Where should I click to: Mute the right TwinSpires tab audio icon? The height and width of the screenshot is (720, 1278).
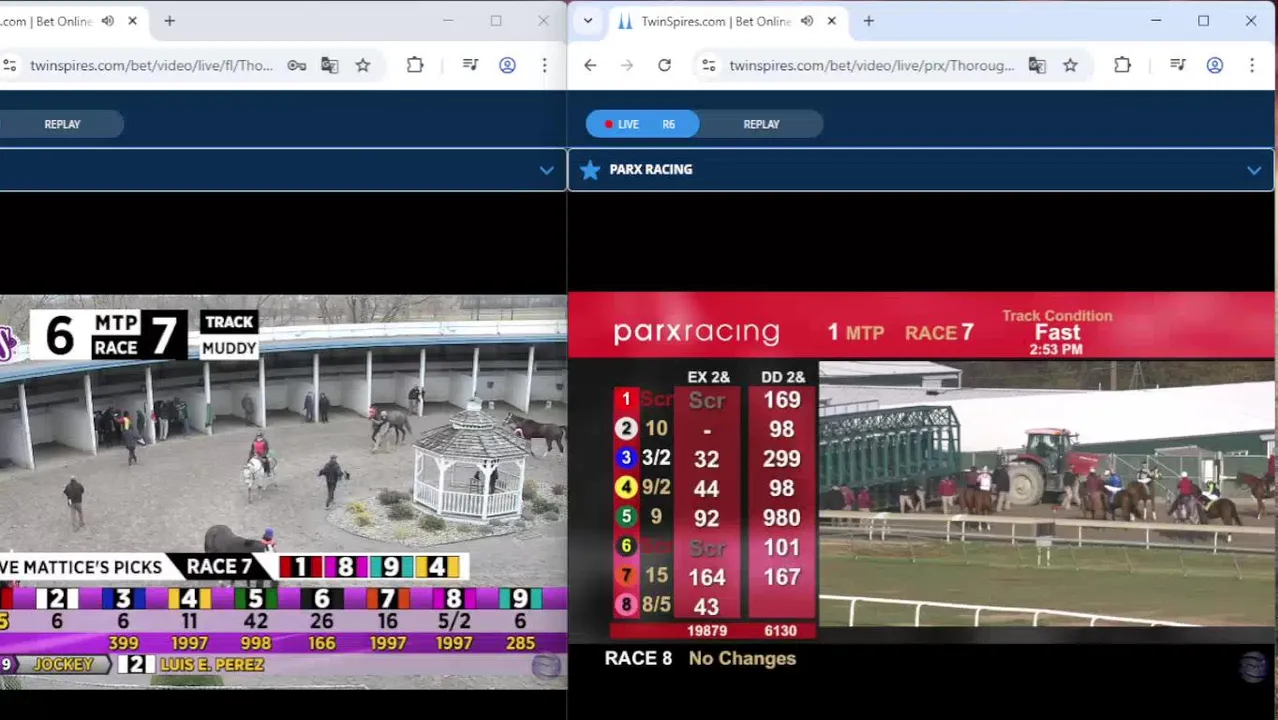point(807,21)
